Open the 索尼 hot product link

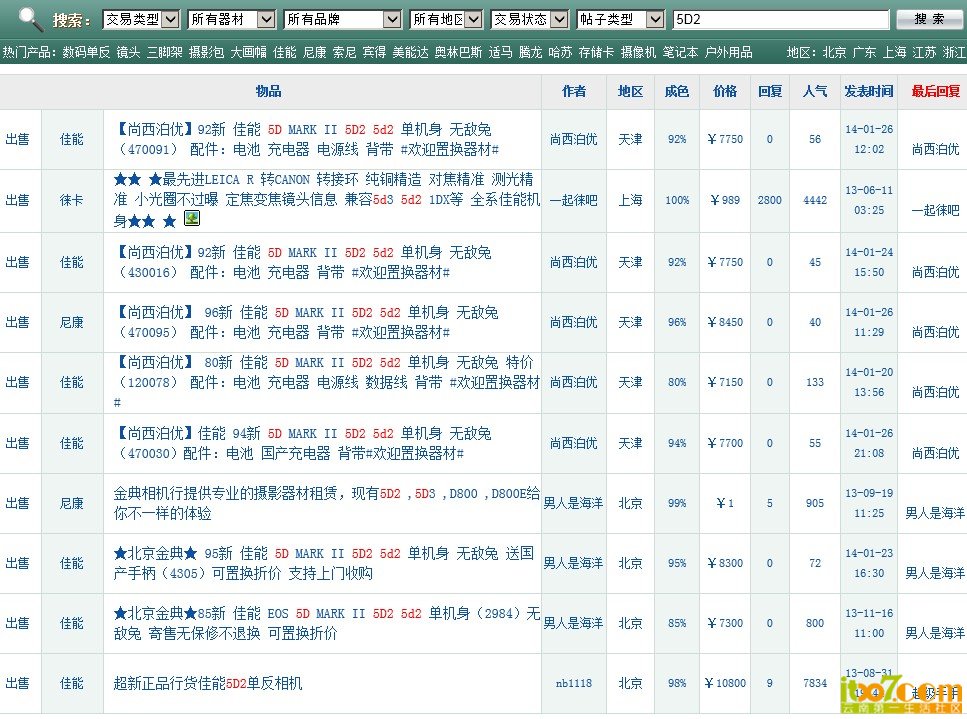click(345, 52)
